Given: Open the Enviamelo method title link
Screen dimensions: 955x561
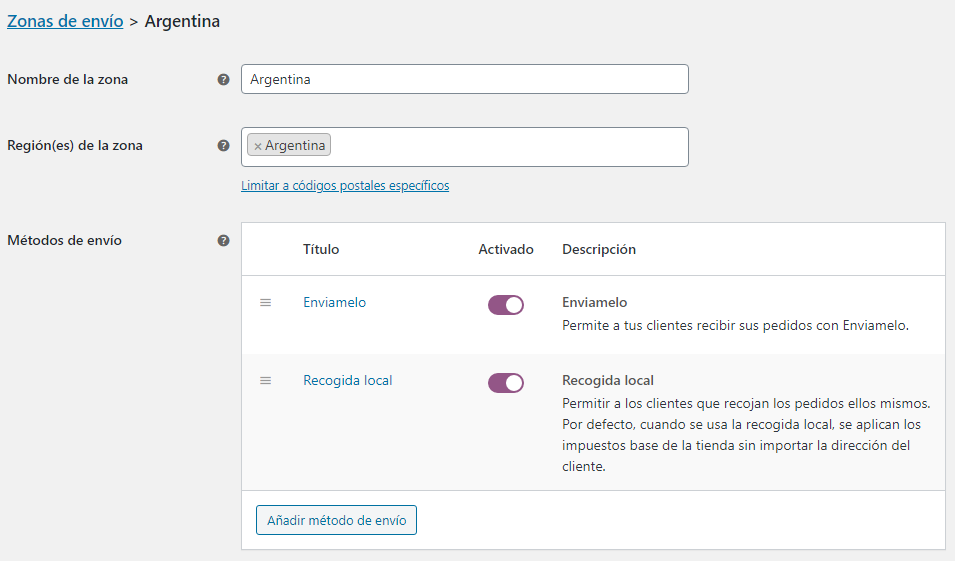Looking at the screenshot, I should point(334,303).
